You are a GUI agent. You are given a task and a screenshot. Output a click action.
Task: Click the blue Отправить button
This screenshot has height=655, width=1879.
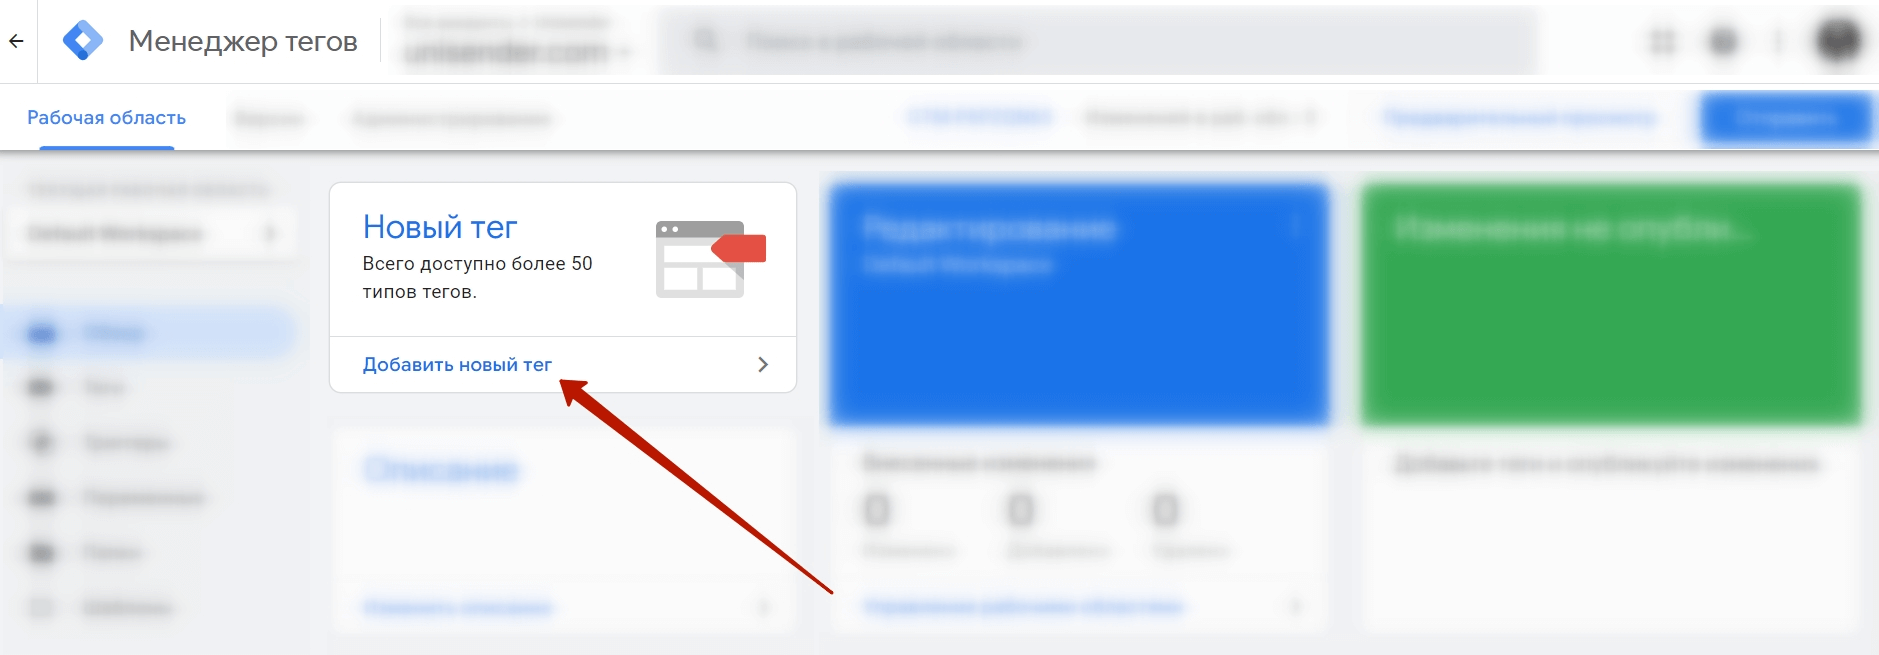tap(1787, 119)
